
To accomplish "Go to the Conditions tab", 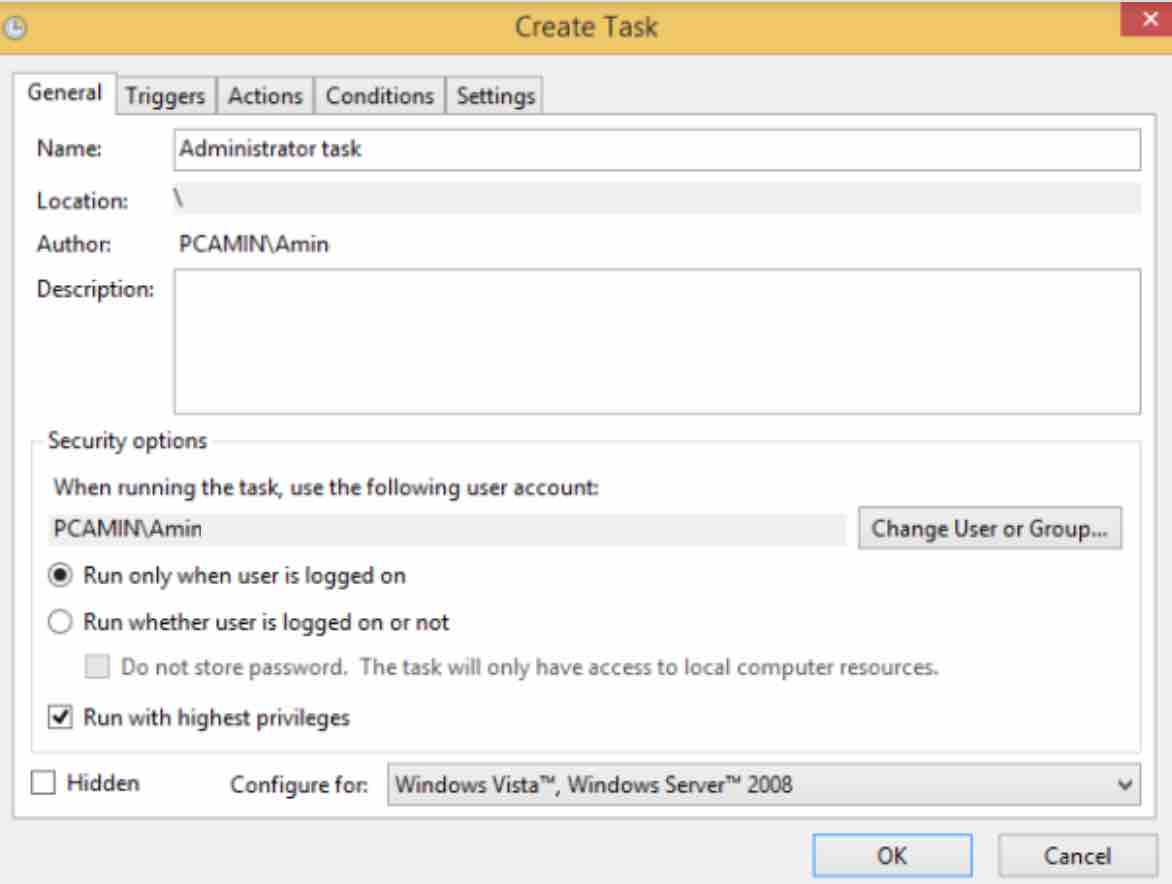I will (x=380, y=96).
